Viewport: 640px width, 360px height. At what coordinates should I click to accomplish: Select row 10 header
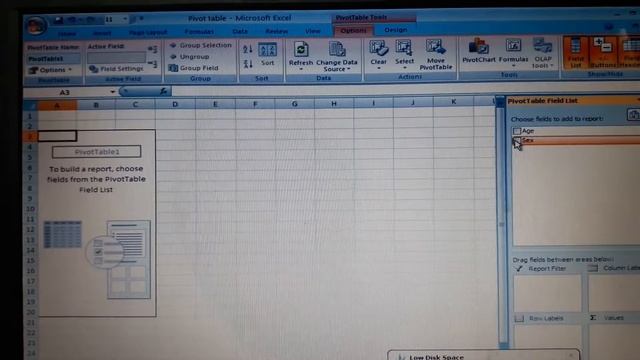tap(30, 209)
